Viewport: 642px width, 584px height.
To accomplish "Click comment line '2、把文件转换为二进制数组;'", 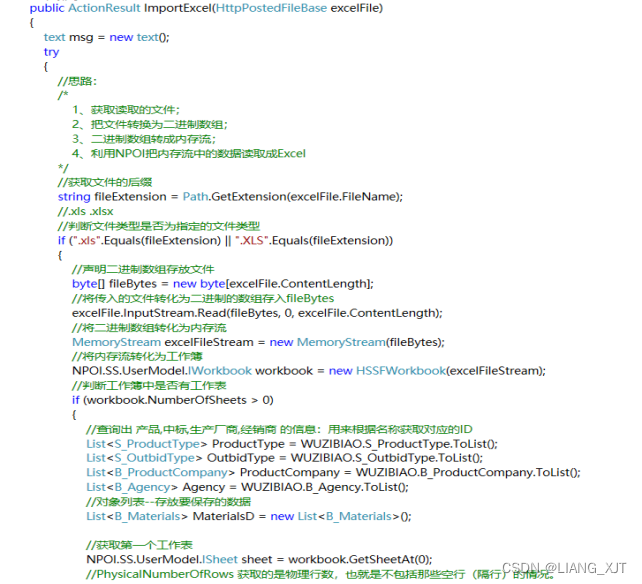I will click(x=150, y=124).
